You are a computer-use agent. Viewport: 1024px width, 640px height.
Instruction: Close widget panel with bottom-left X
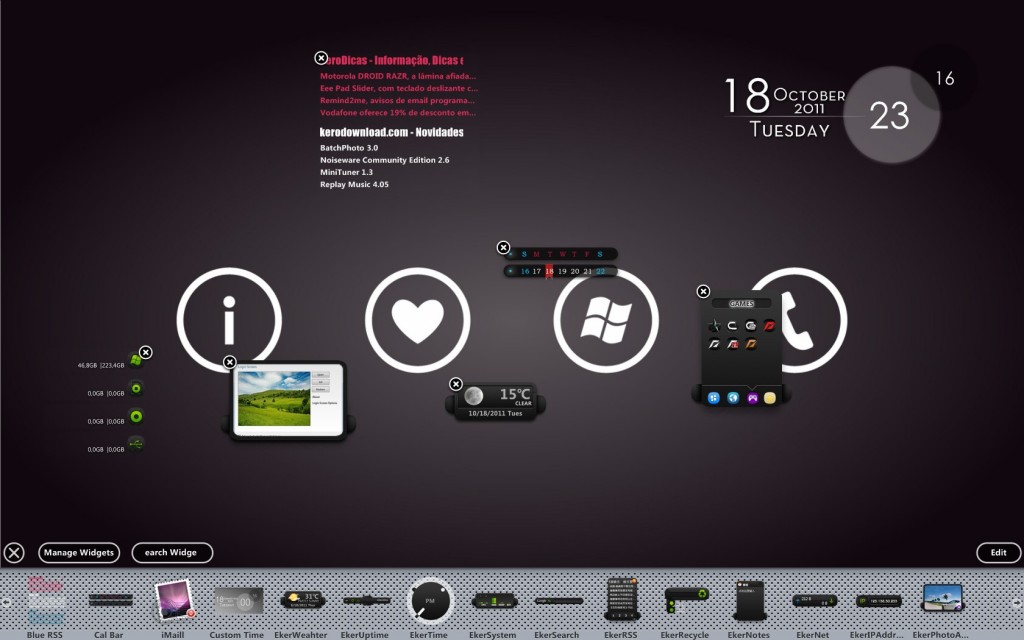pyautogui.click(x=14, y=553)
